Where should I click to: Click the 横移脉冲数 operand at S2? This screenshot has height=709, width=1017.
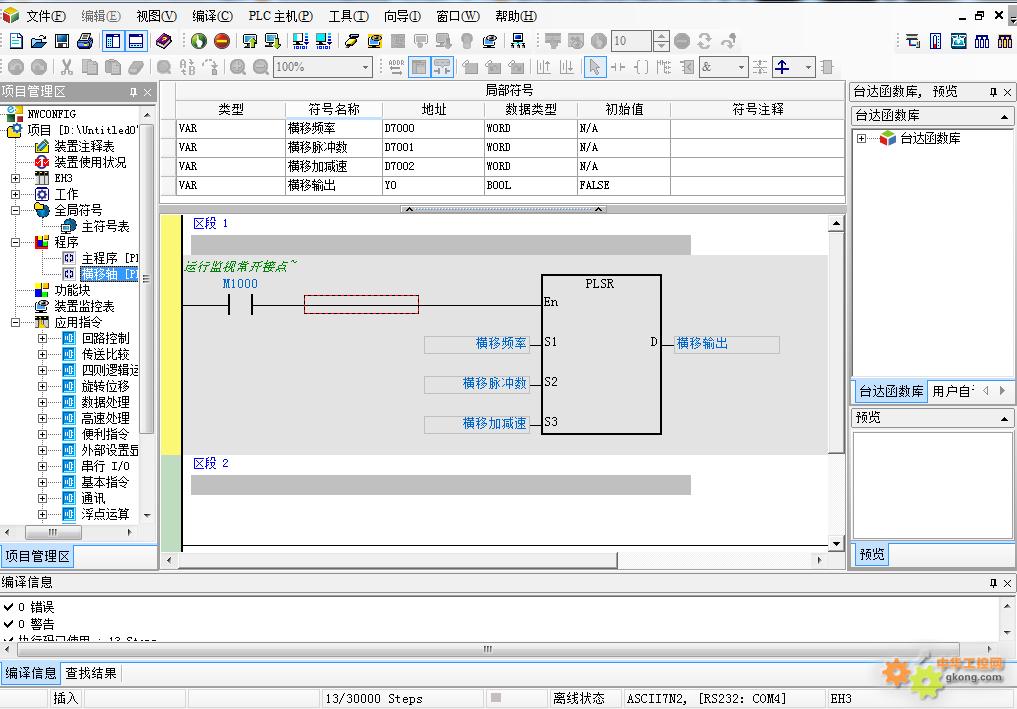(477, 384)
